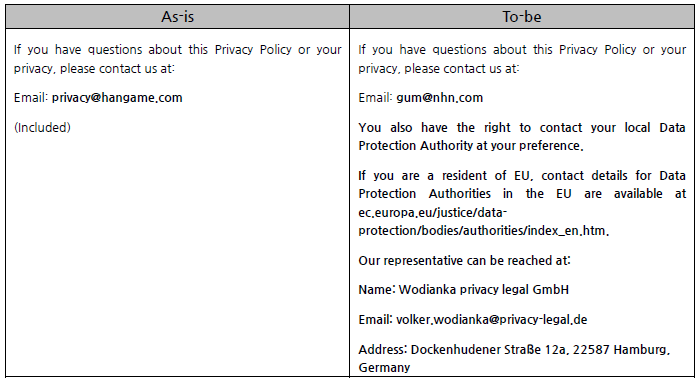Select the privacy@hangame.com email address
698x381 pixels.
[x=117, y=98]
